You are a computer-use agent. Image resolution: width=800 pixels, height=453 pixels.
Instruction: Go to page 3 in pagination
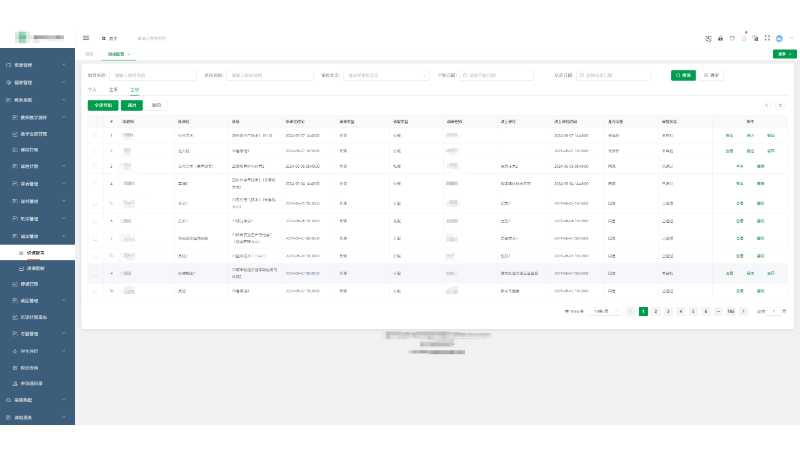668,311
